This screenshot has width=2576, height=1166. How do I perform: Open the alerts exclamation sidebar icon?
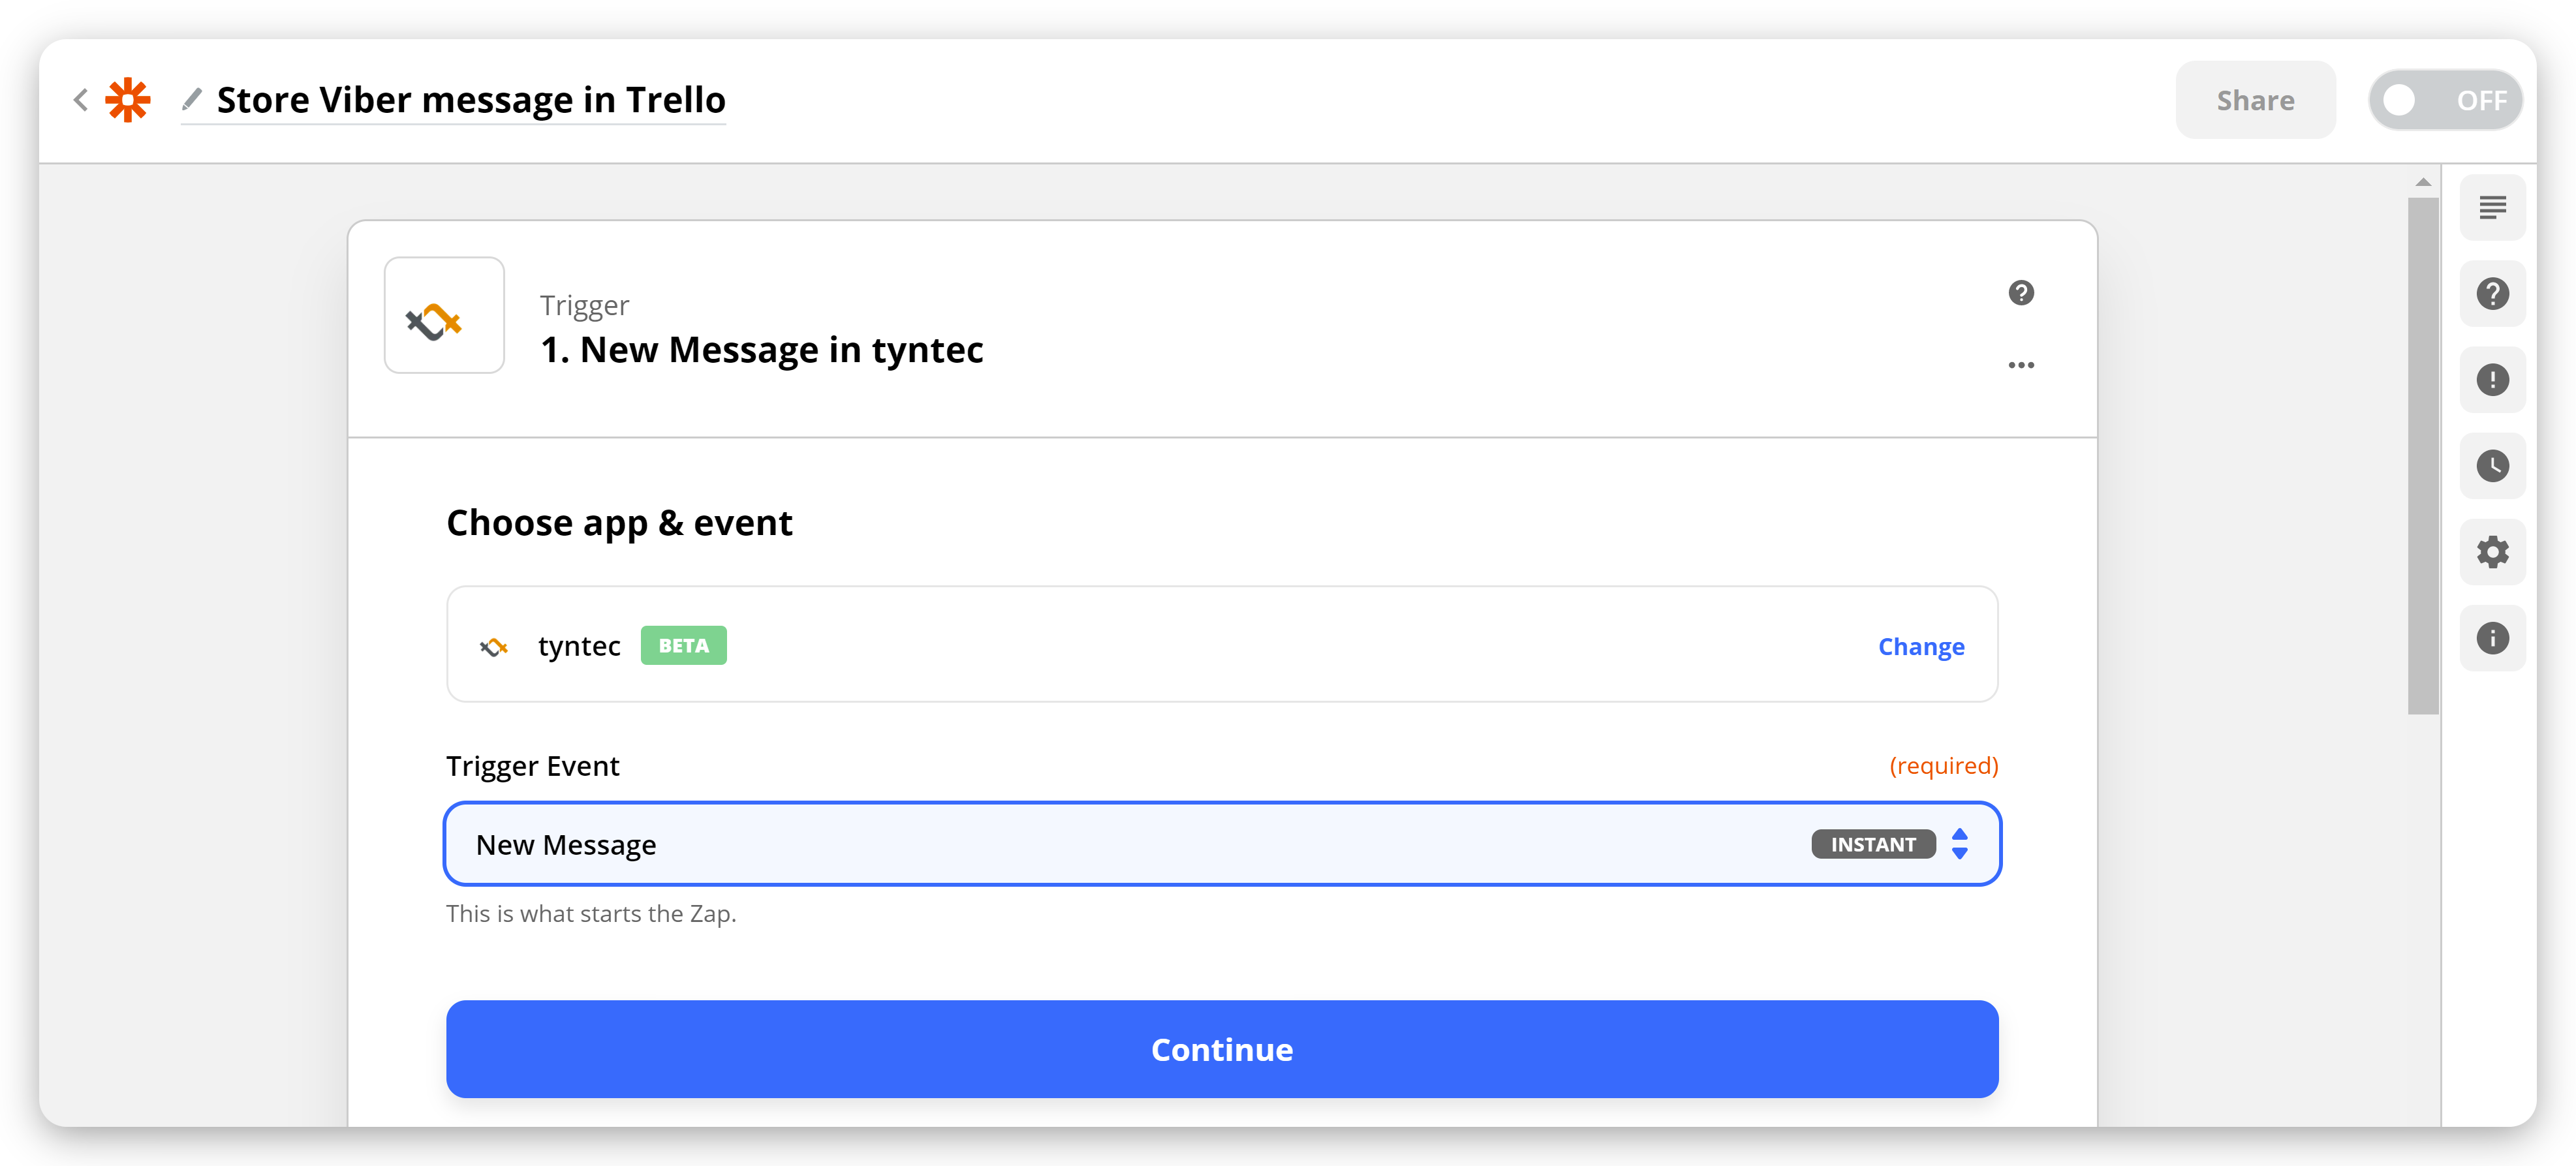tap(2492, 379)
